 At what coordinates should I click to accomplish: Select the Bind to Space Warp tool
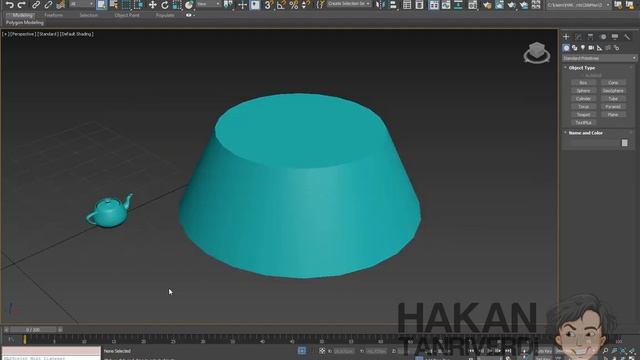(60, 4)
